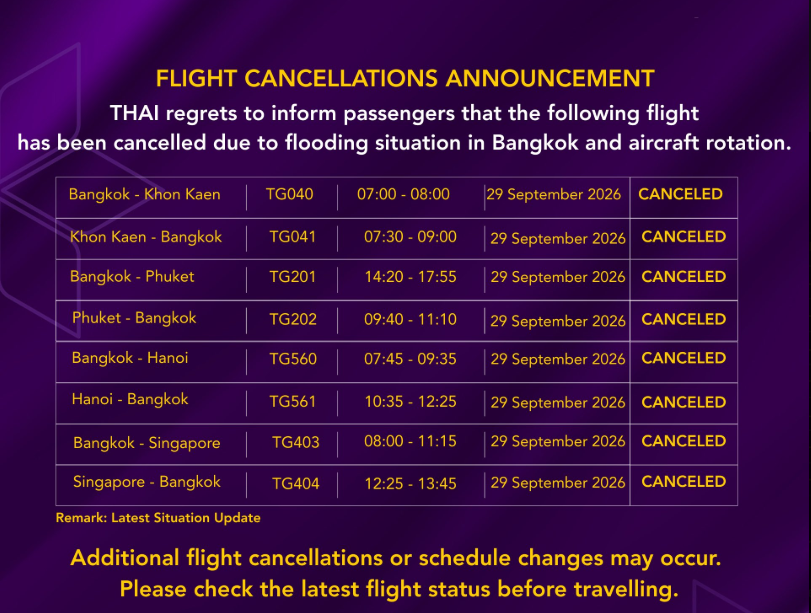Click the date for flight TG561
This screenshot has width=811, height=613.
tap(558, 402)
